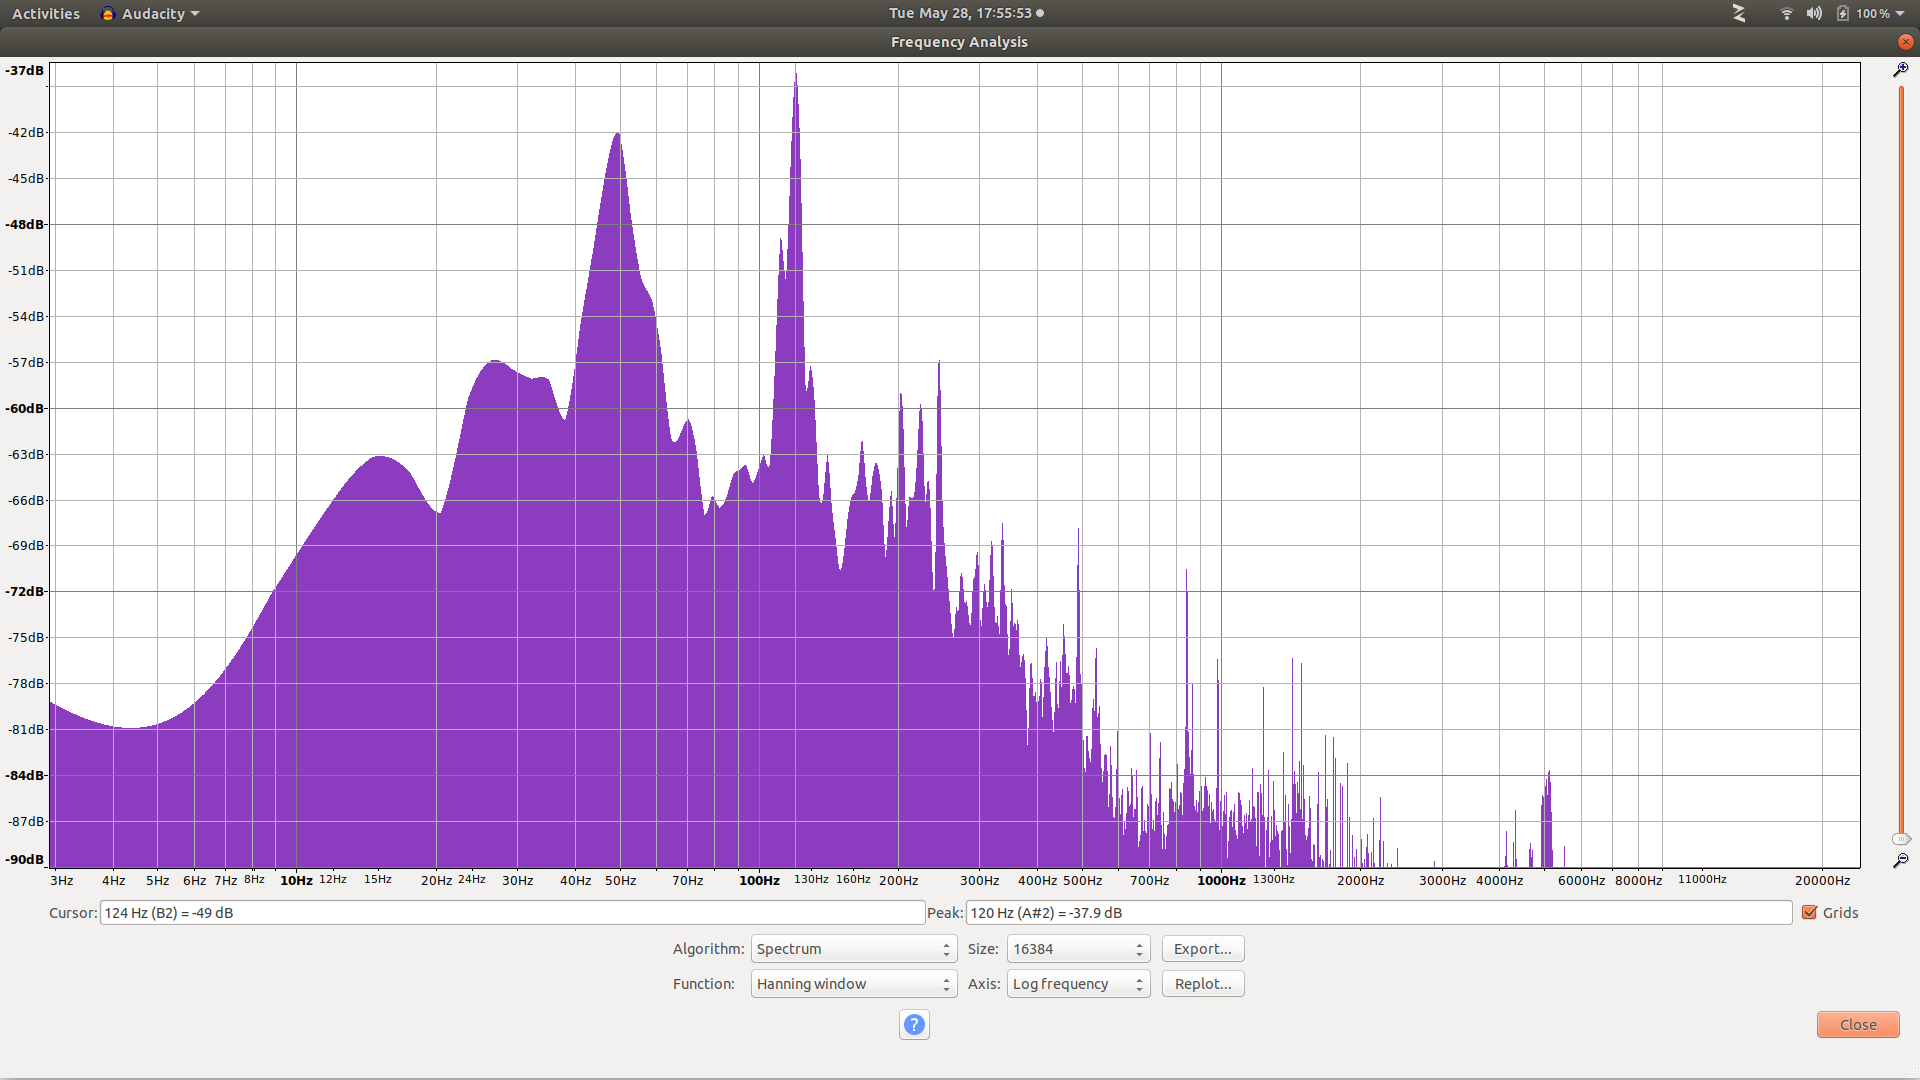This screenshot has width=1920, height=1080.
Task: Click the "-60dB" label on the vertical axis
Action: (x=25, y=408)
